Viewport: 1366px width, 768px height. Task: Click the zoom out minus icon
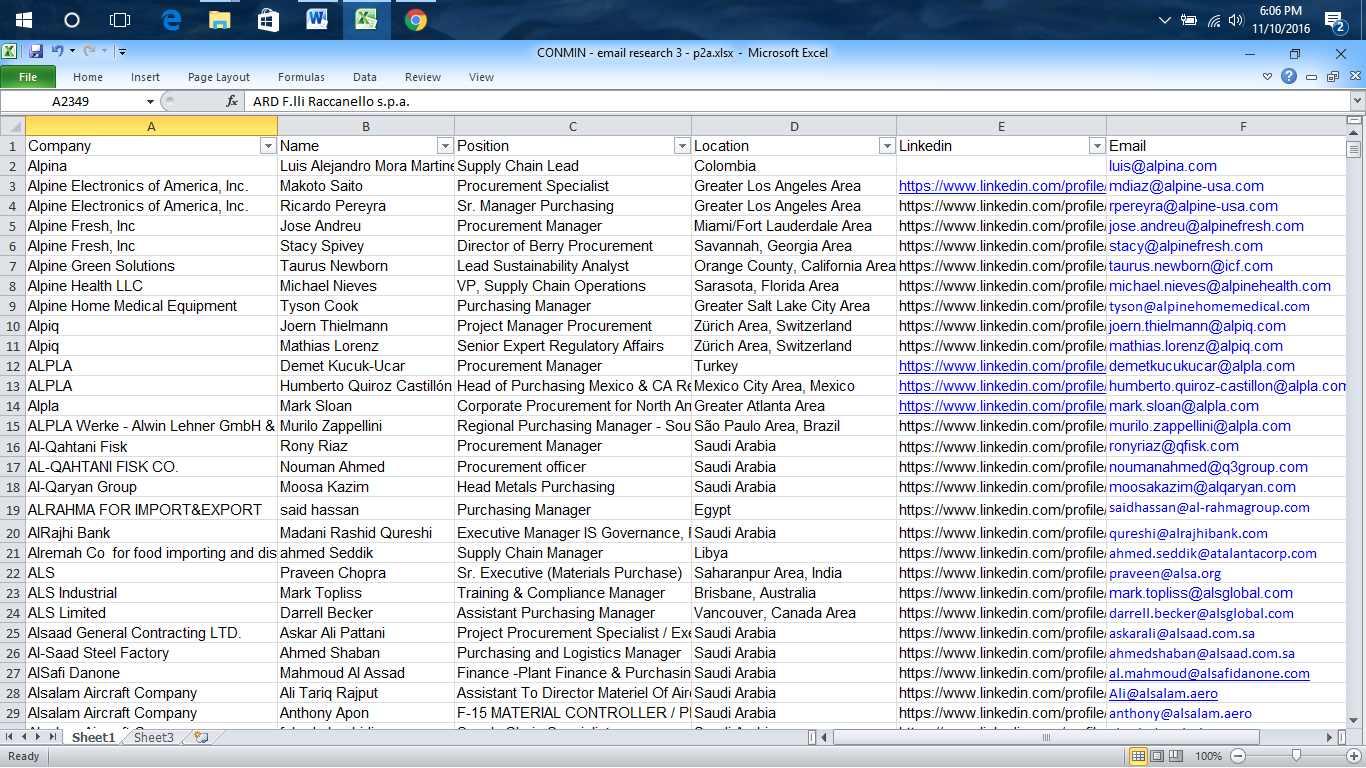point(1237,756)
